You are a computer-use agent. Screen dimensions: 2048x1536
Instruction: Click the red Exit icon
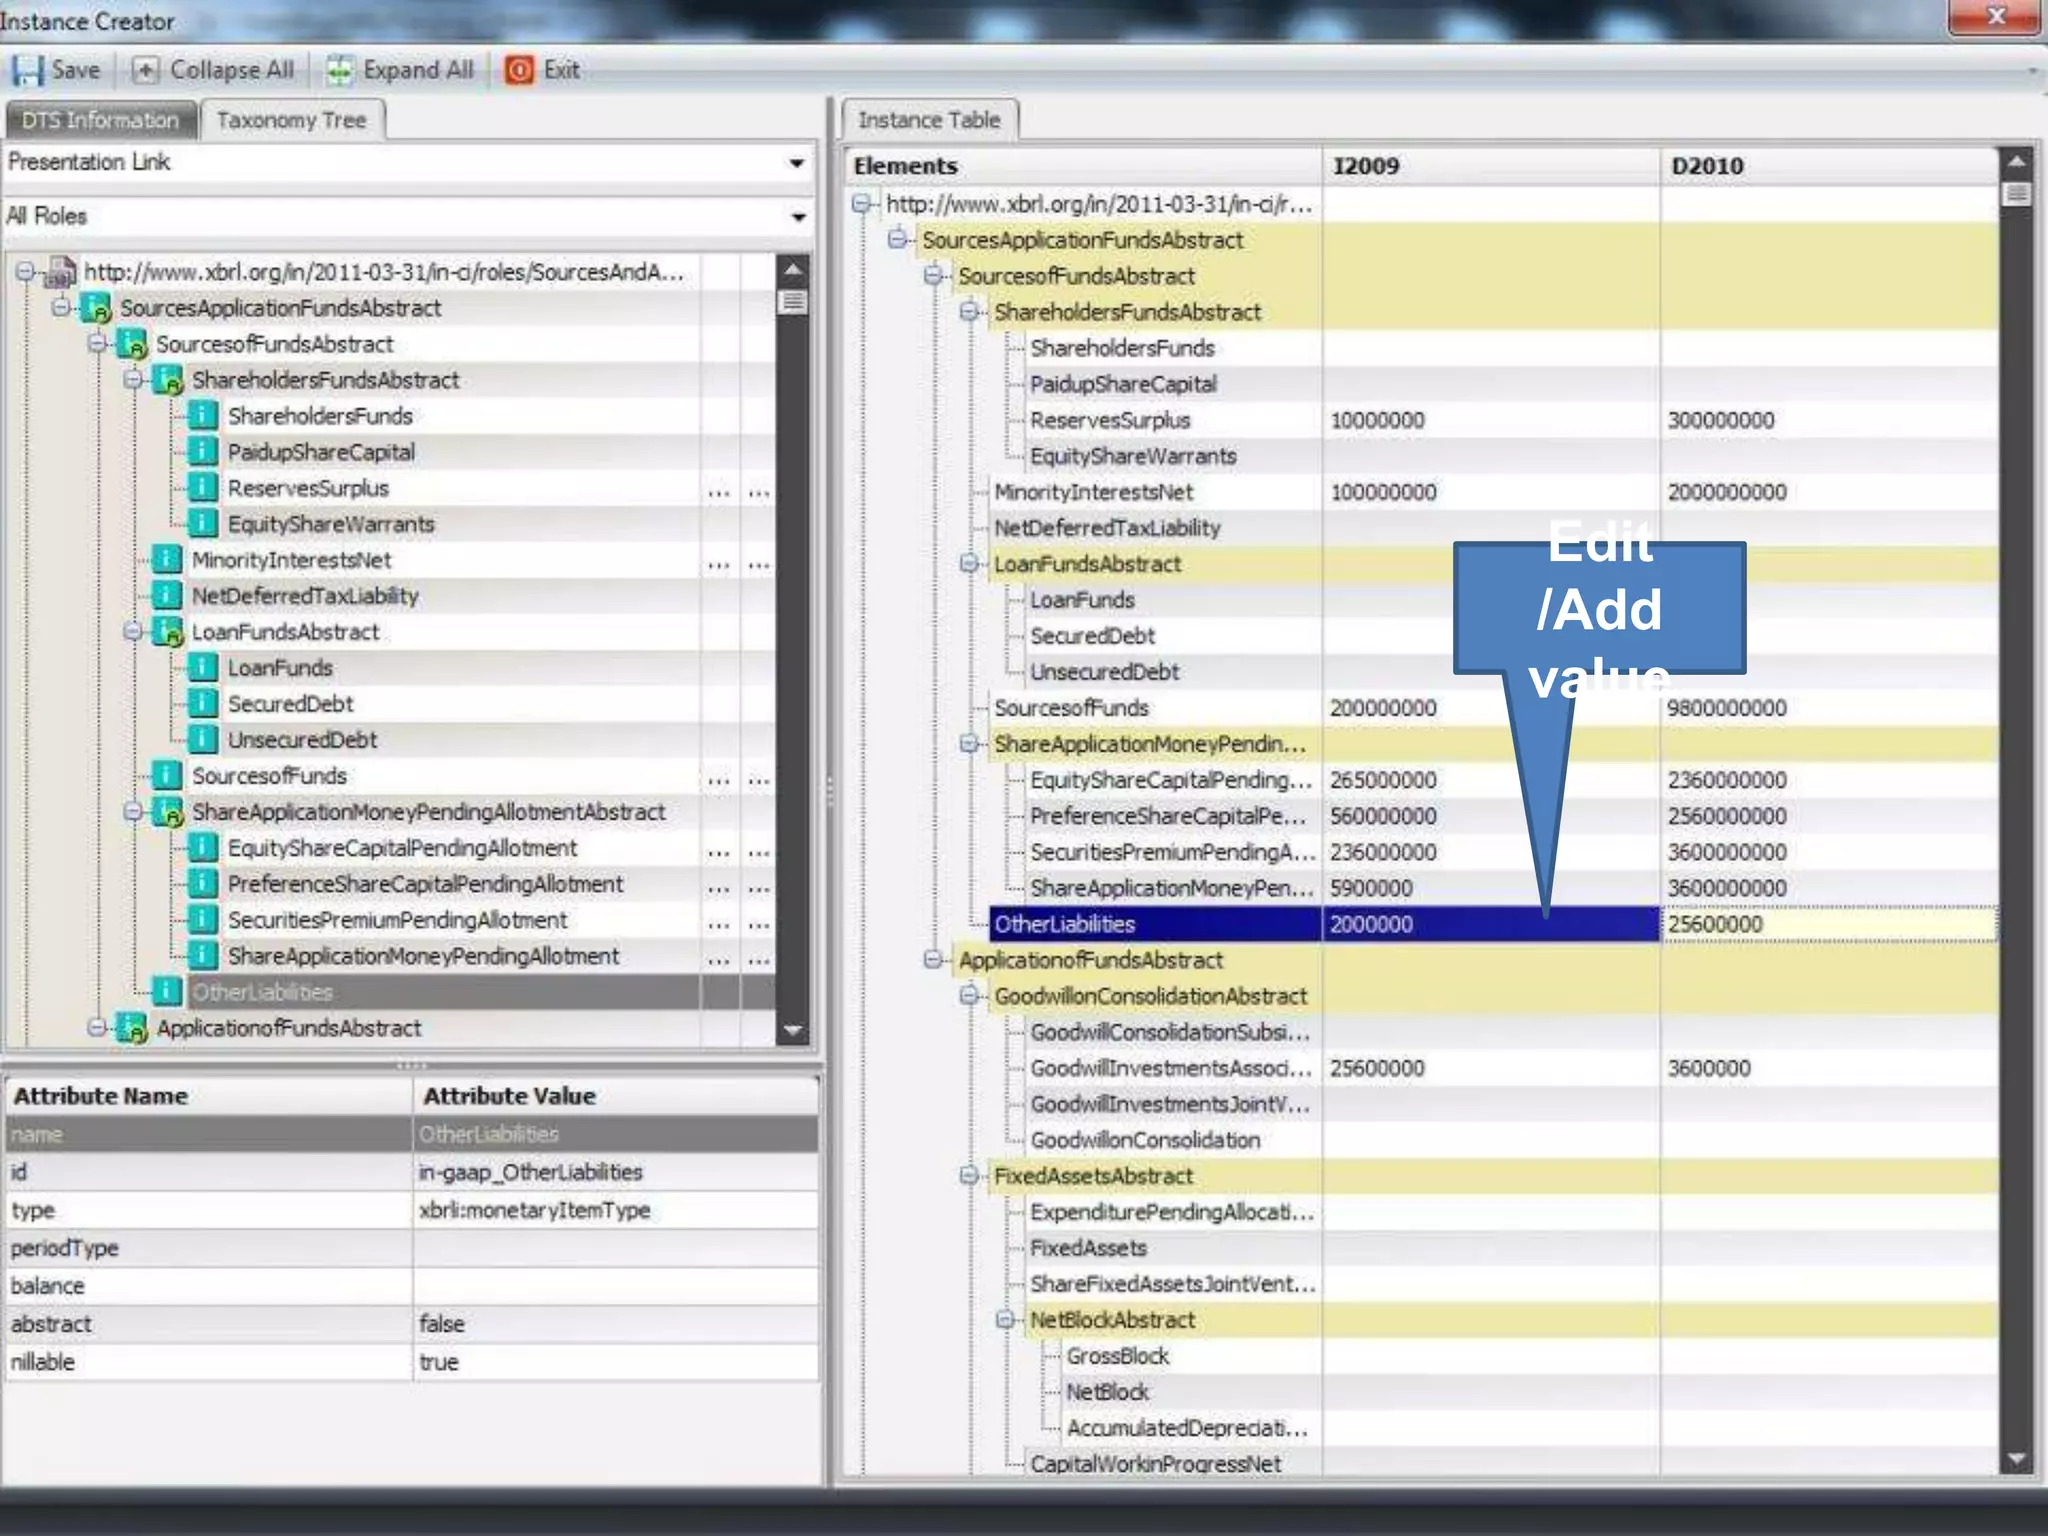pyautogui.click(x=519, y=70)
